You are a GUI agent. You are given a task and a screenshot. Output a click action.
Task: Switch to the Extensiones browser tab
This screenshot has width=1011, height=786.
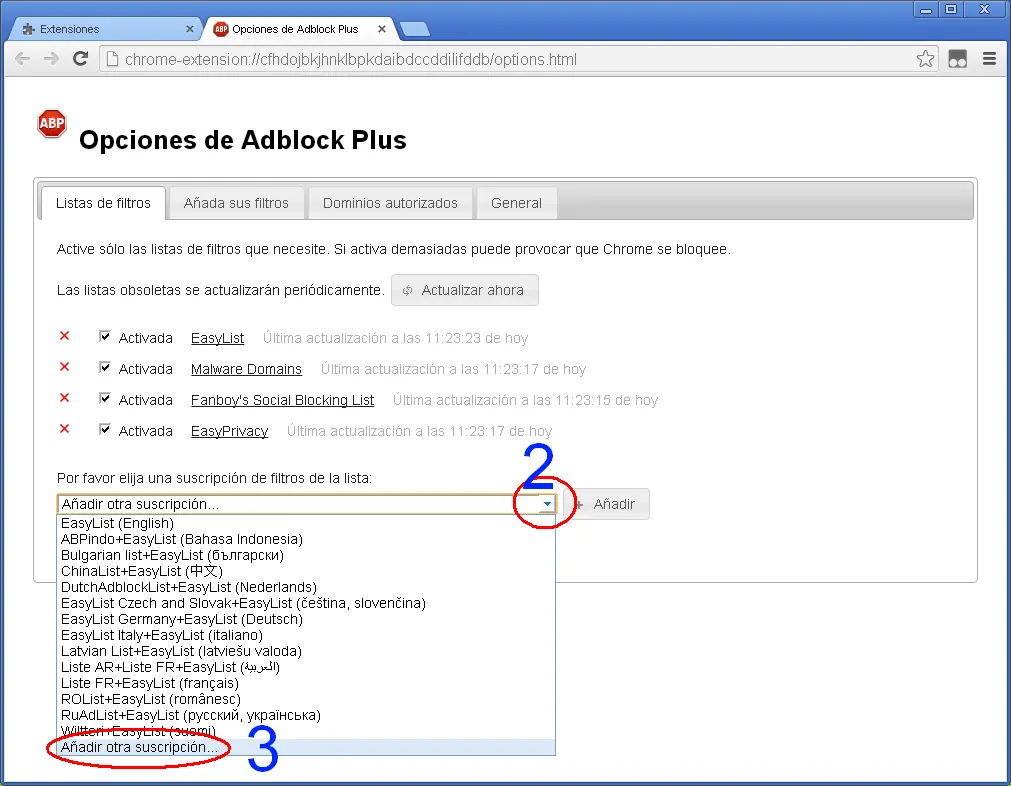103,29
